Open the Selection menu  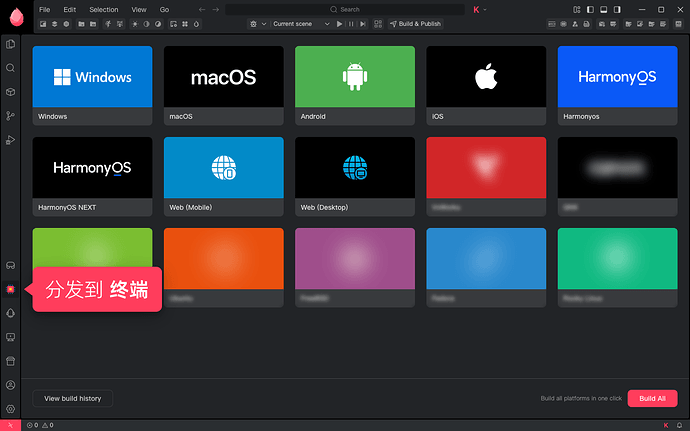click(x=103, y=10)
